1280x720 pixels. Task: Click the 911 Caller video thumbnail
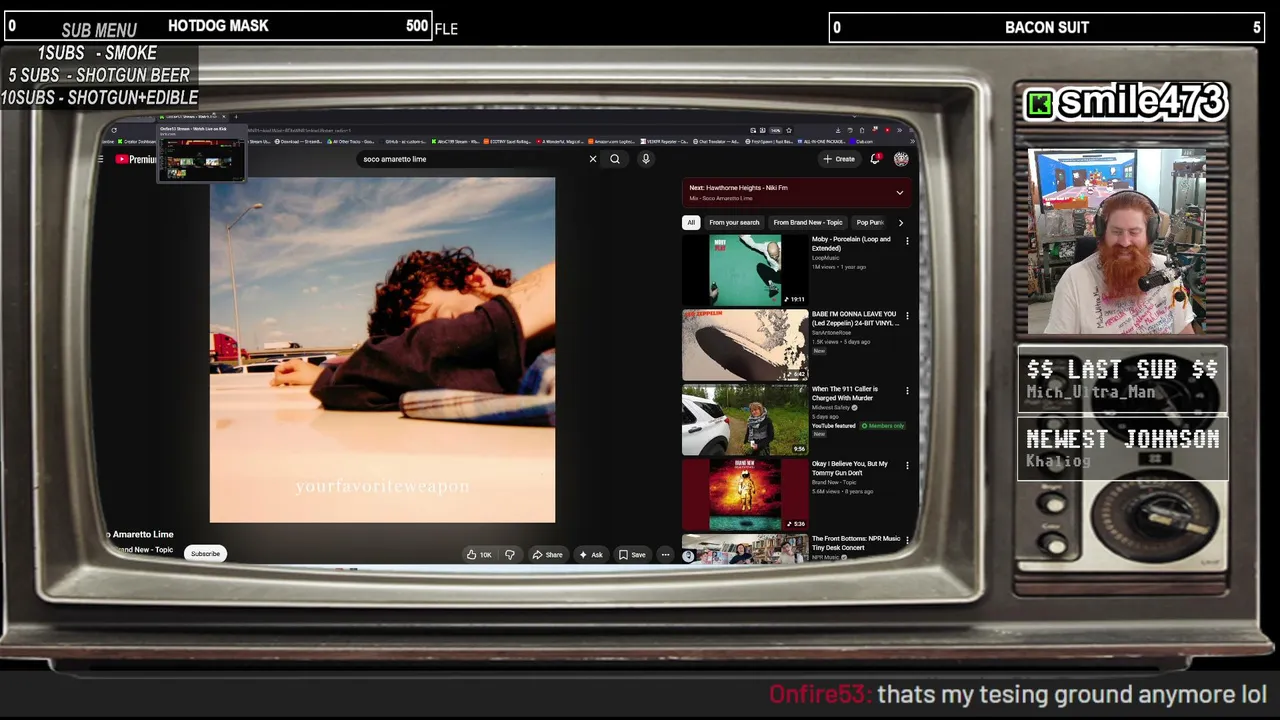(745, 420)
